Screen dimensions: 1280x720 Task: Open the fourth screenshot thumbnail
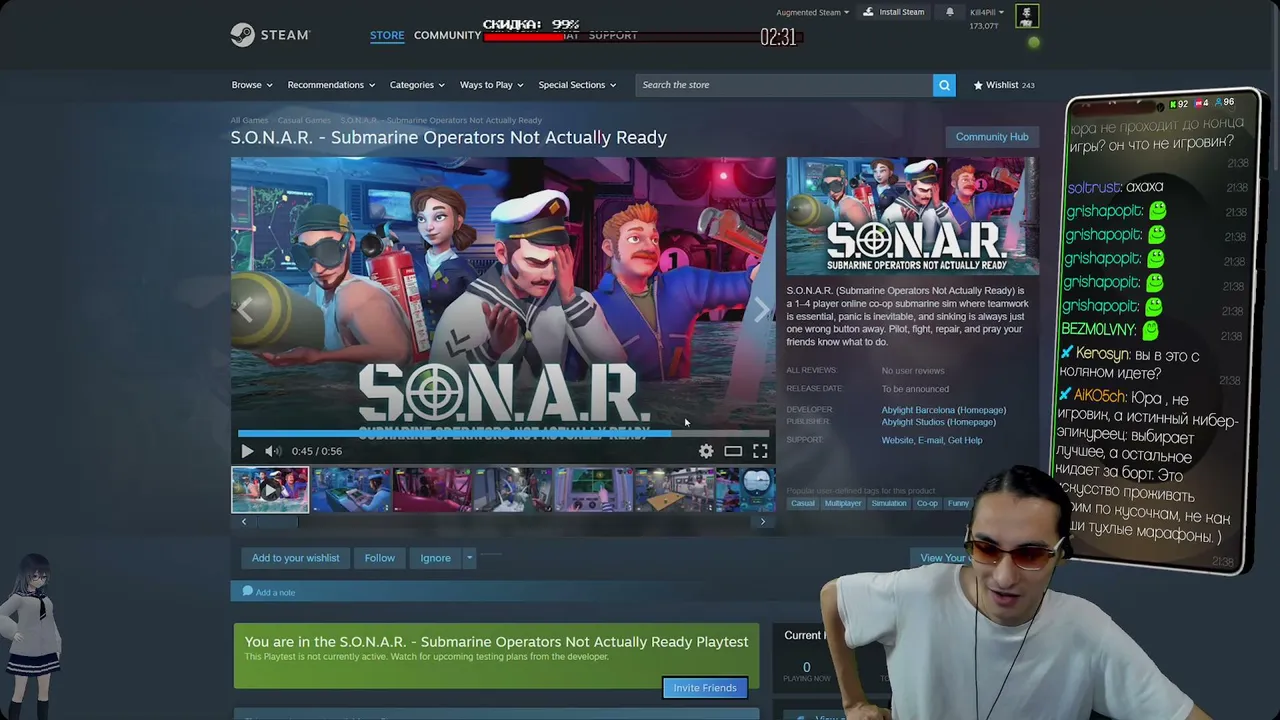pos(513,490)
